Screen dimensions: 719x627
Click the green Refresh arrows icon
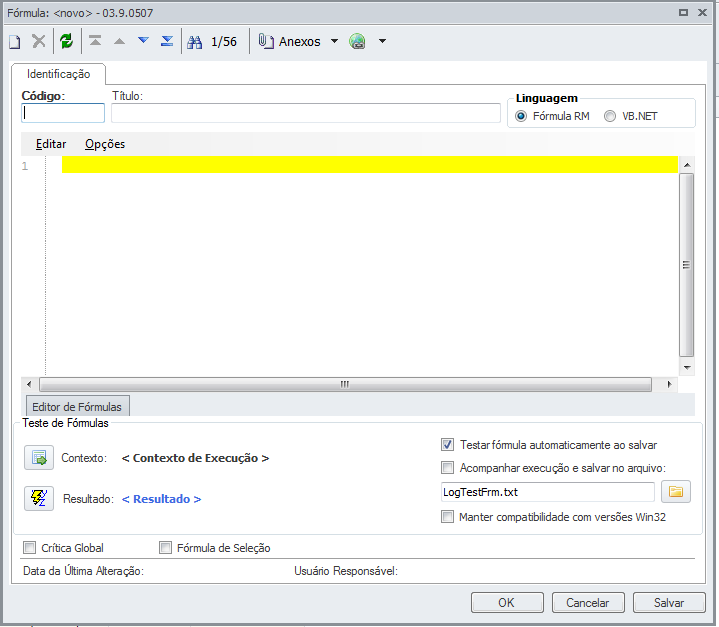tap(67, 41)
